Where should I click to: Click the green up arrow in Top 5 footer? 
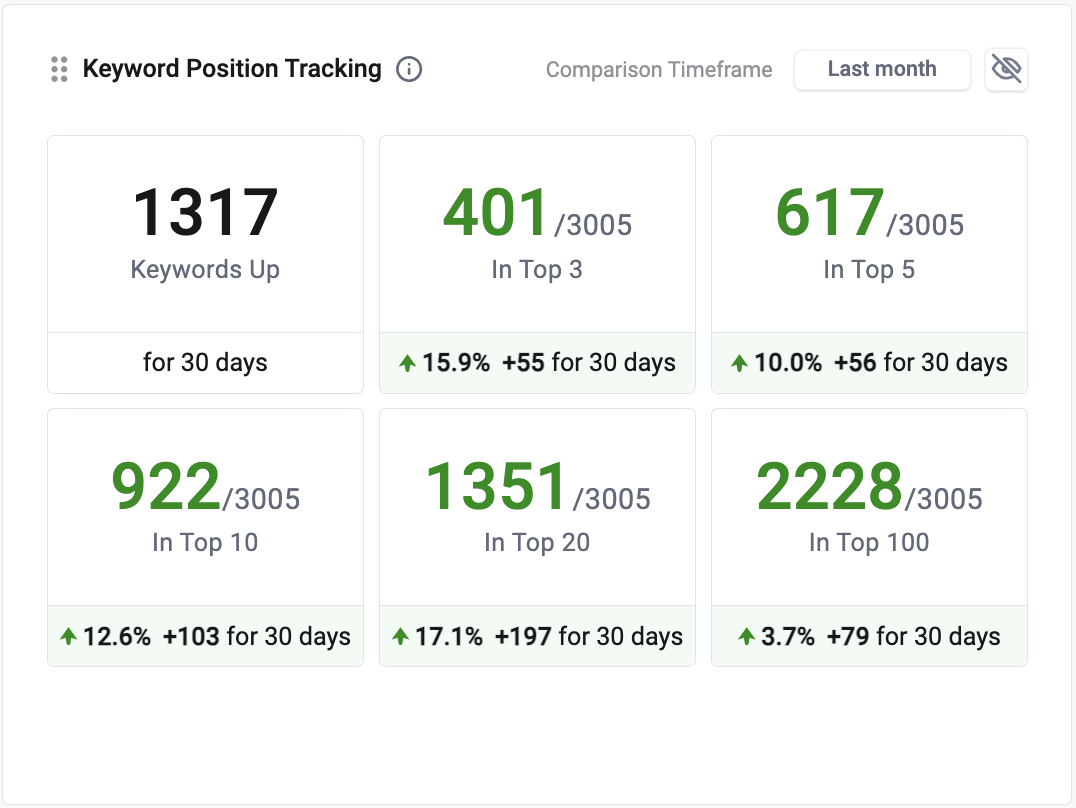point(739,363)
